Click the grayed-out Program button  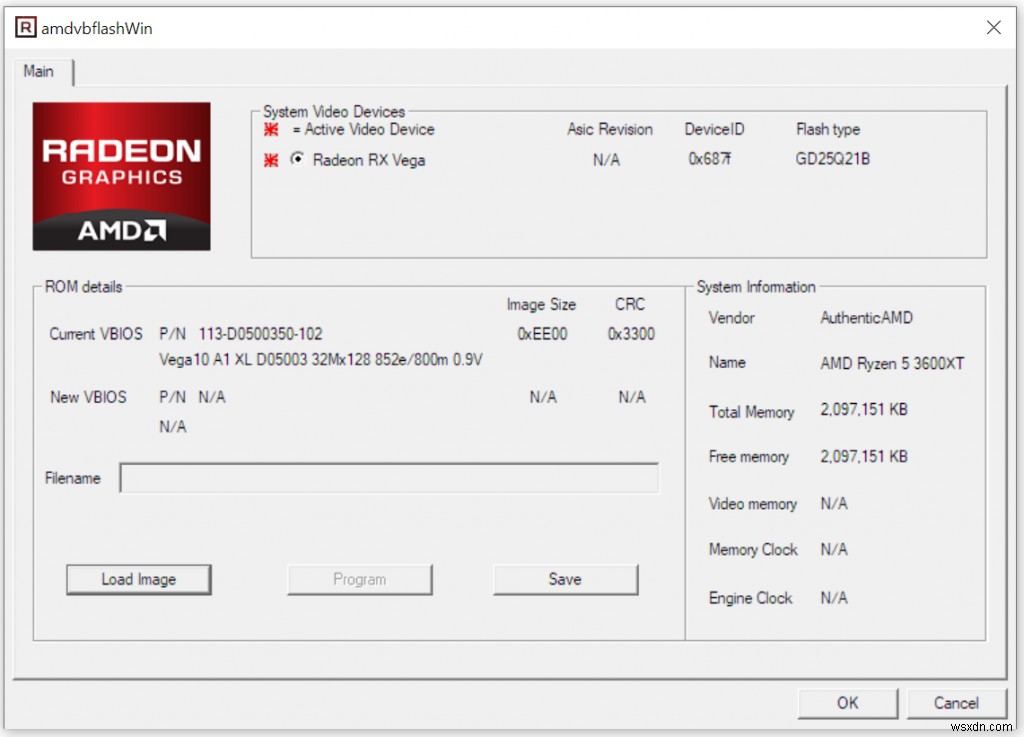[359, 579]
